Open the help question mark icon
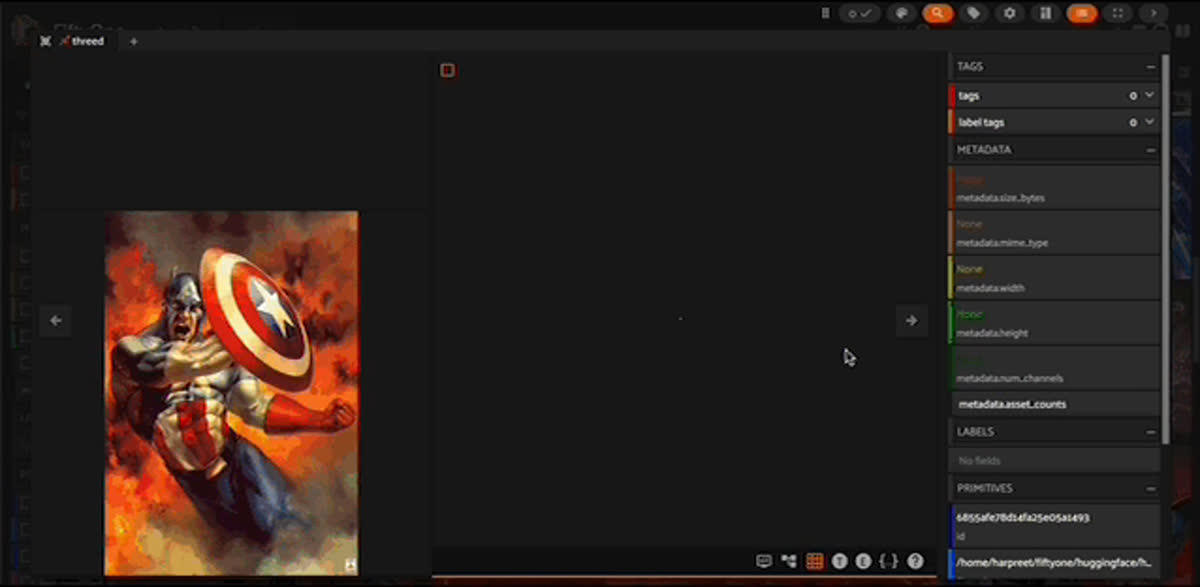The image size is (1200, 587). pos(915,562)
